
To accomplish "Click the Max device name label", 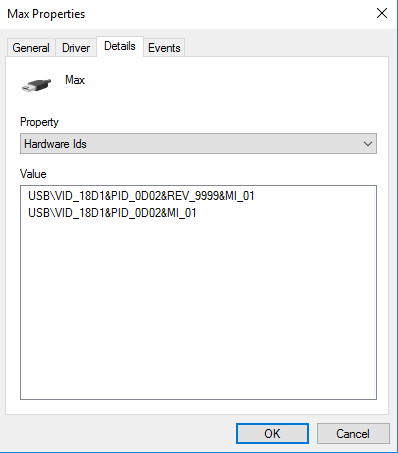I will [x=75, y=80].
